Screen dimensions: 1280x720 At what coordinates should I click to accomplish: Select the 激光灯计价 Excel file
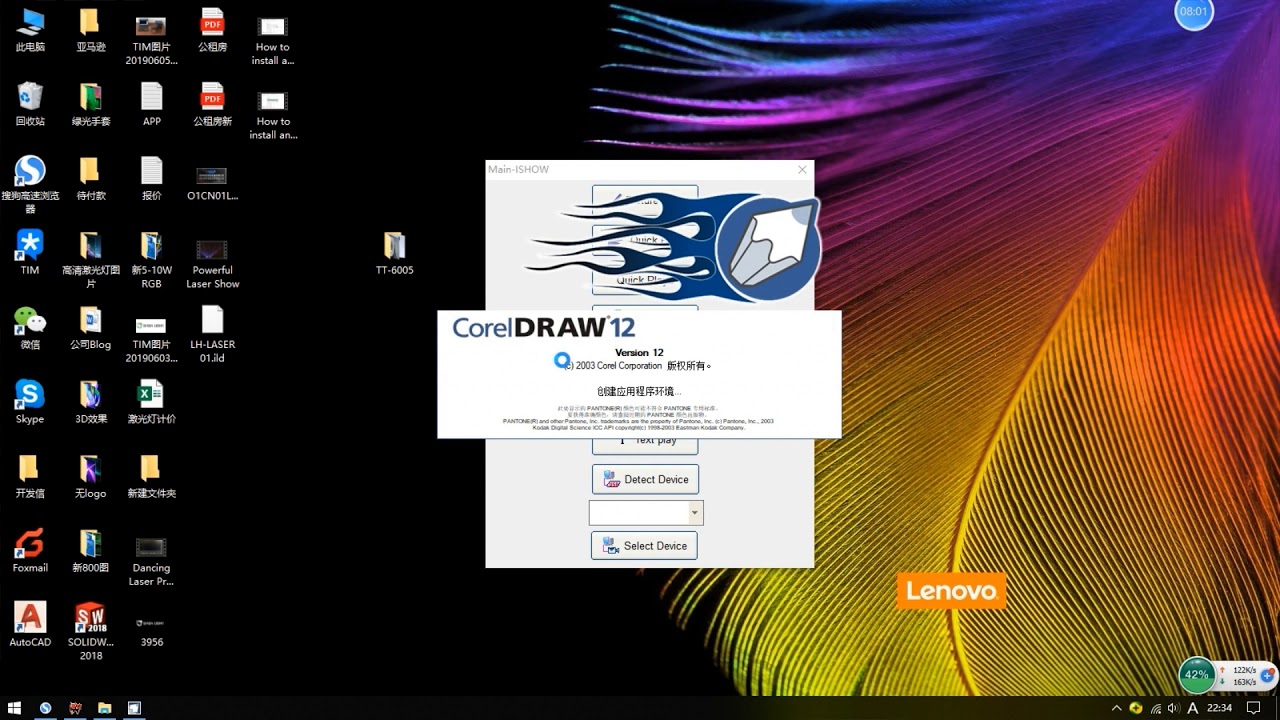coord(152,402)
